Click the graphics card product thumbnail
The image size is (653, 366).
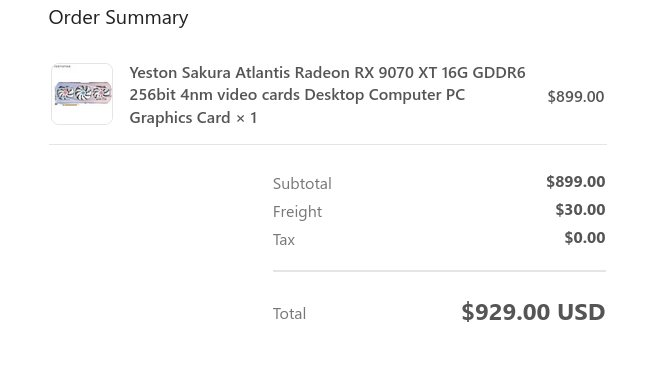(x=82, y=94)
